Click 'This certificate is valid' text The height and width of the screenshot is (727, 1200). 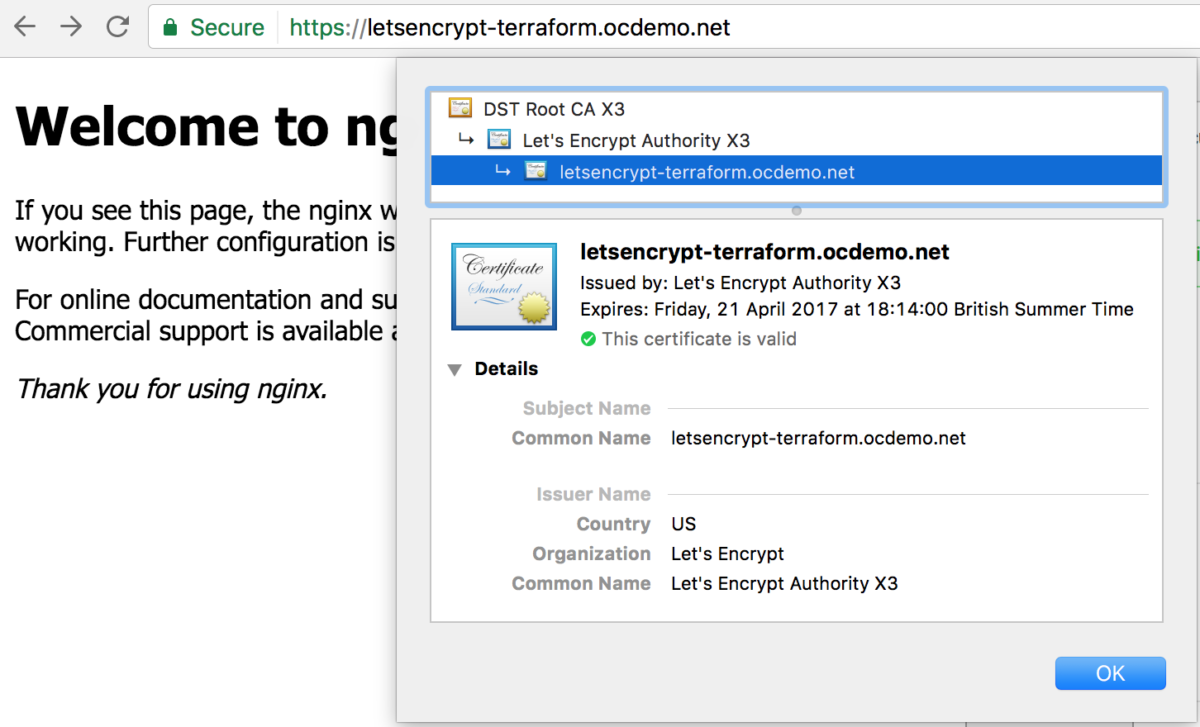coord(699,339)
